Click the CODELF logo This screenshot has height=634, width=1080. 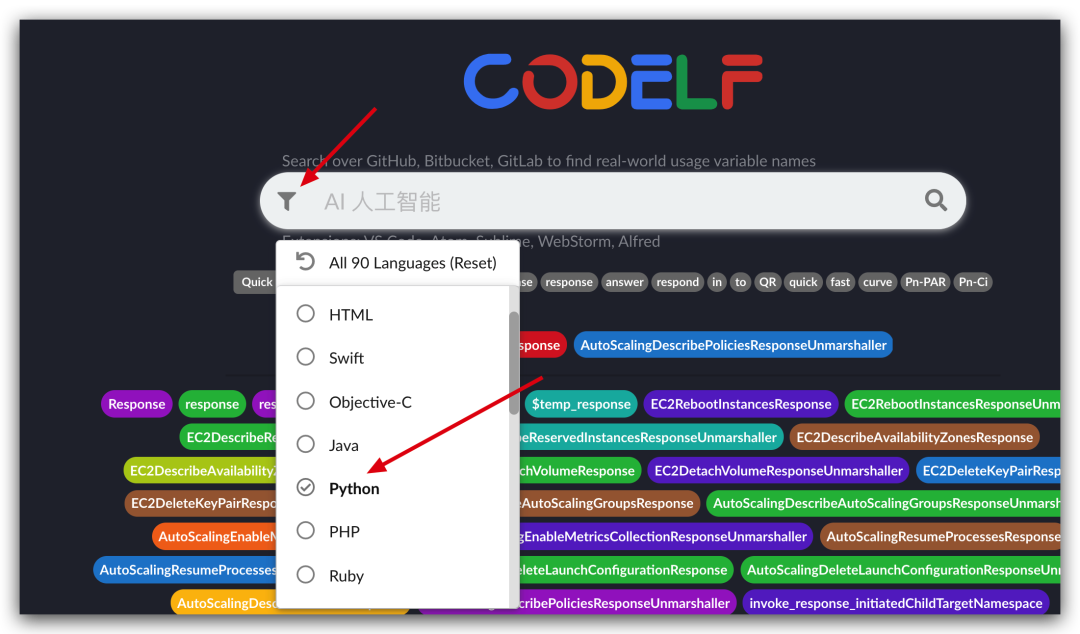613,82
